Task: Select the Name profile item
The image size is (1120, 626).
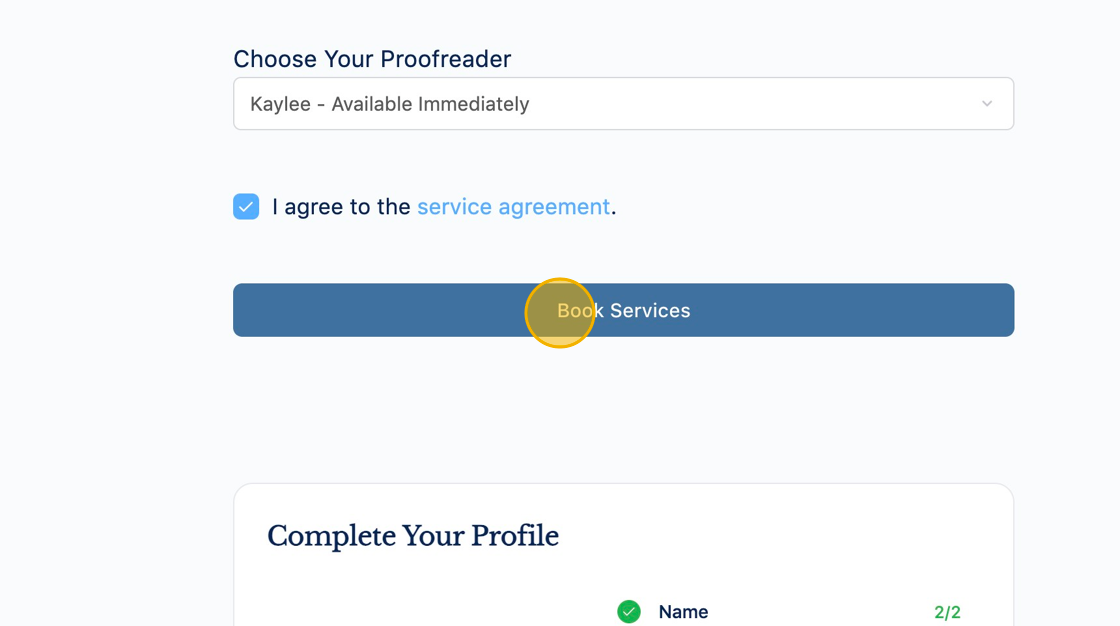Action: tap(683, 612)
